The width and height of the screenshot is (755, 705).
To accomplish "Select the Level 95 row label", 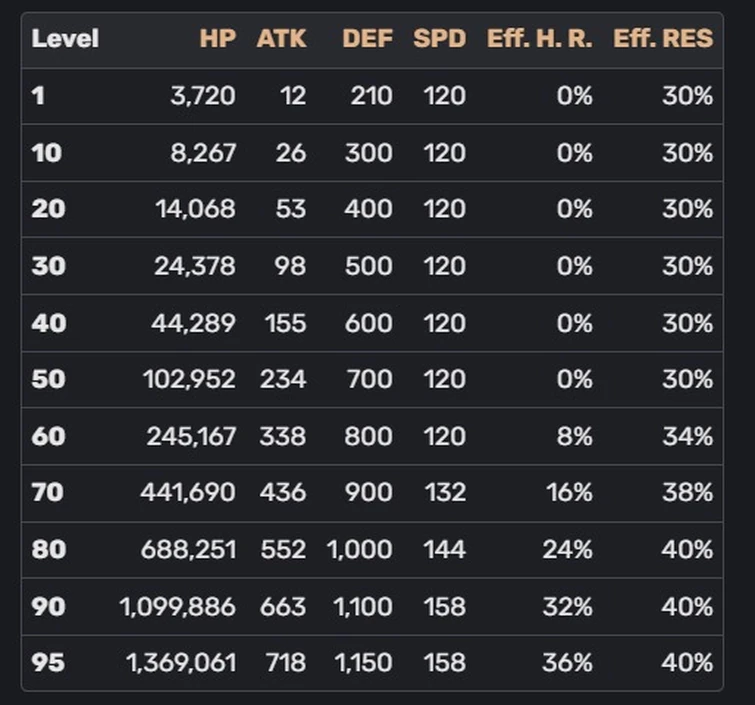I will [x=48, y=663].
